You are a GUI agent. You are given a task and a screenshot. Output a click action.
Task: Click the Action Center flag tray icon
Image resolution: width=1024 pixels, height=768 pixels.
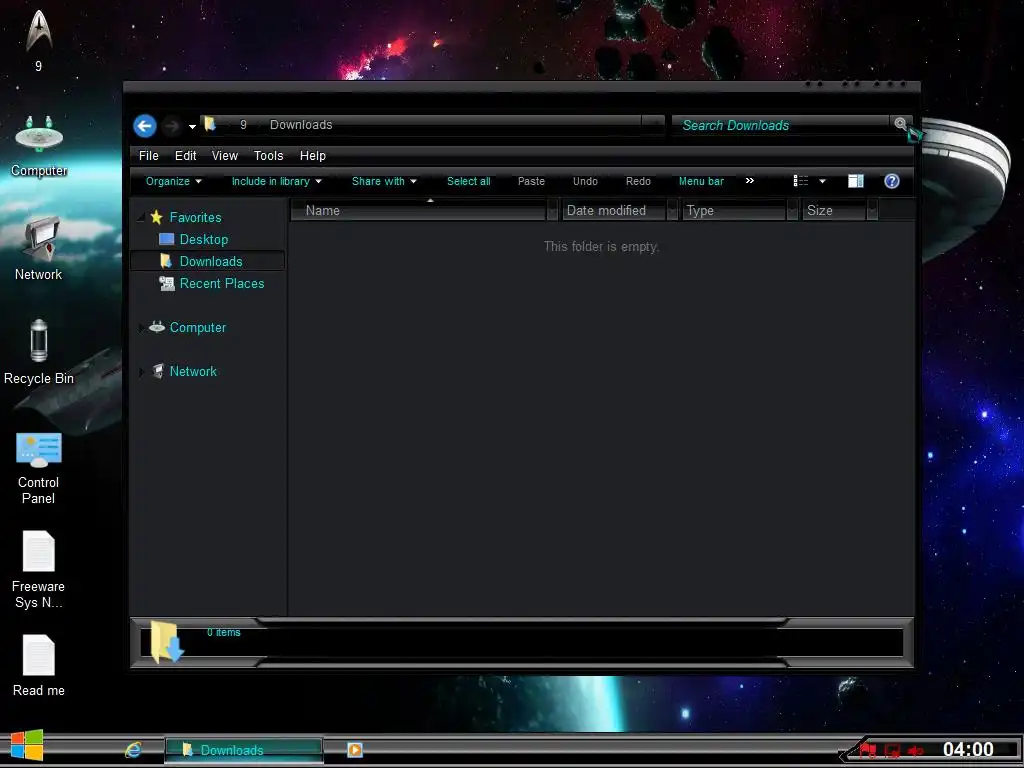point(868,750)
